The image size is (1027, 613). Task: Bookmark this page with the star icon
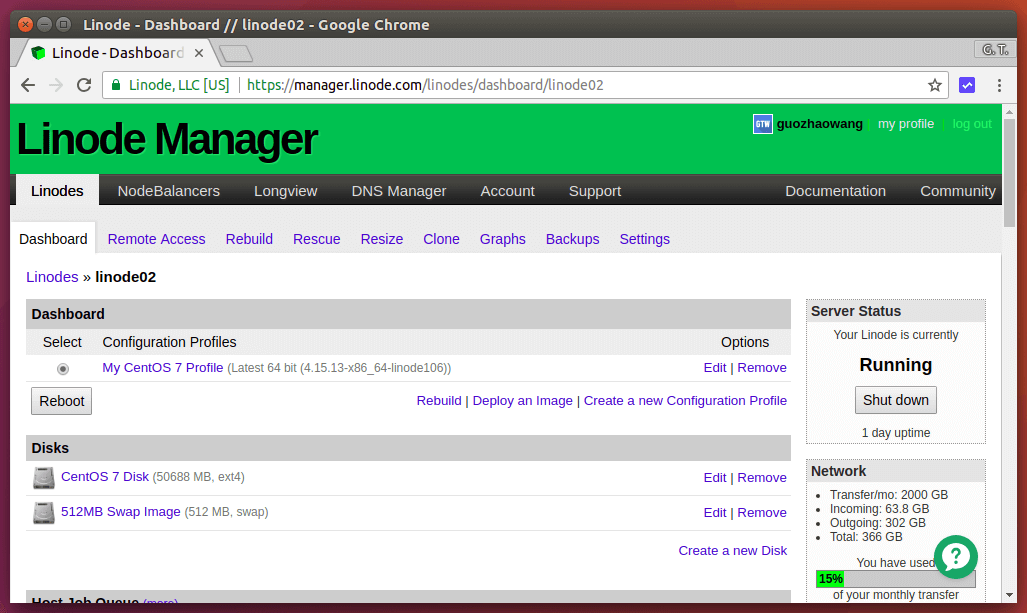pyautogui.click(x=935, y=85)
